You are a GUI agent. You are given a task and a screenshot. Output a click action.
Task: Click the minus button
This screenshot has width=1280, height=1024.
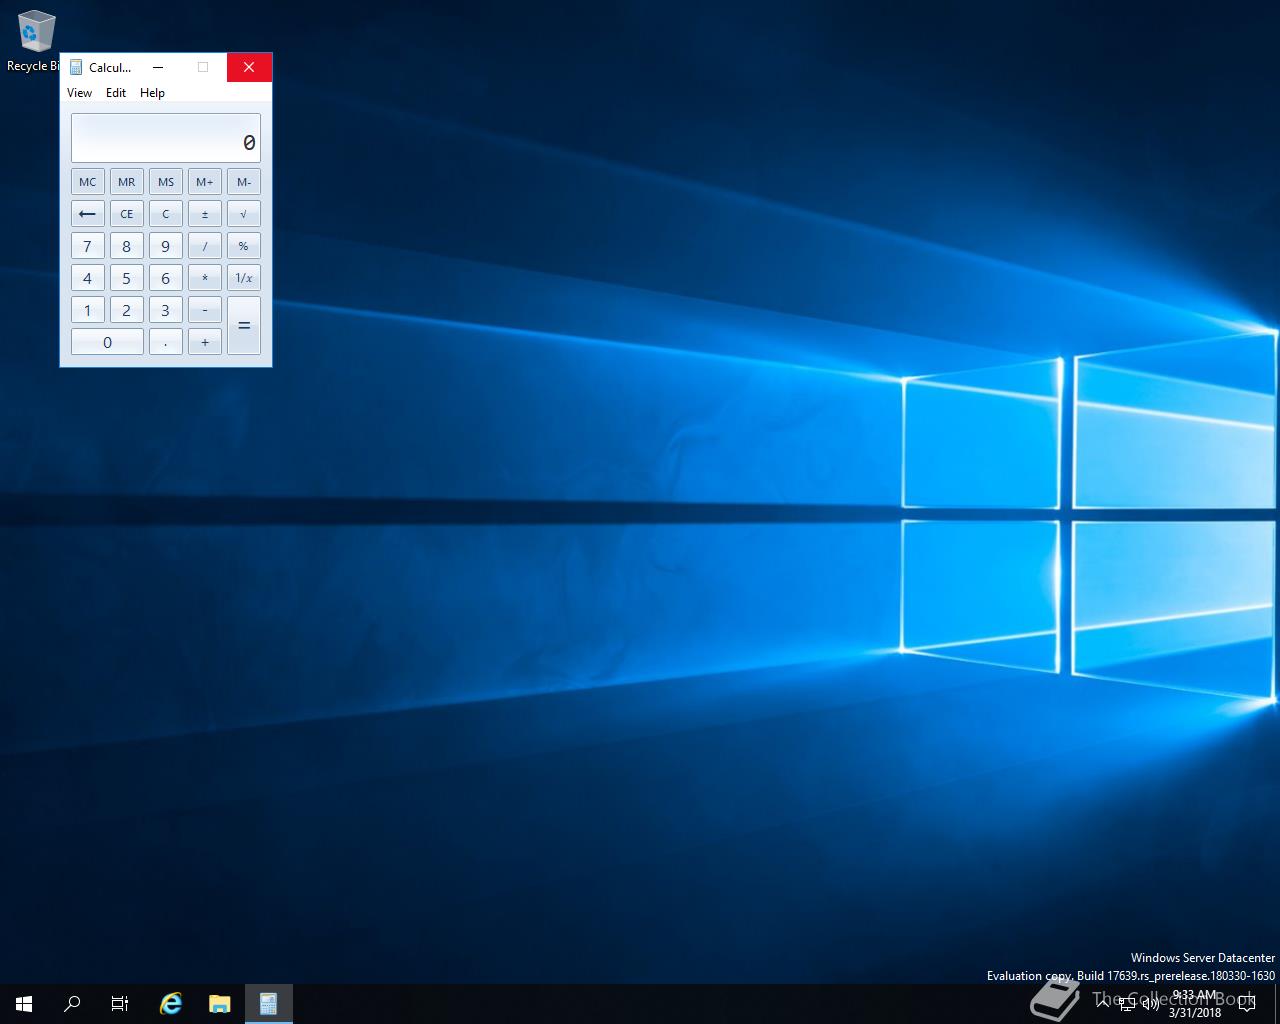click(x=205, y=310)
